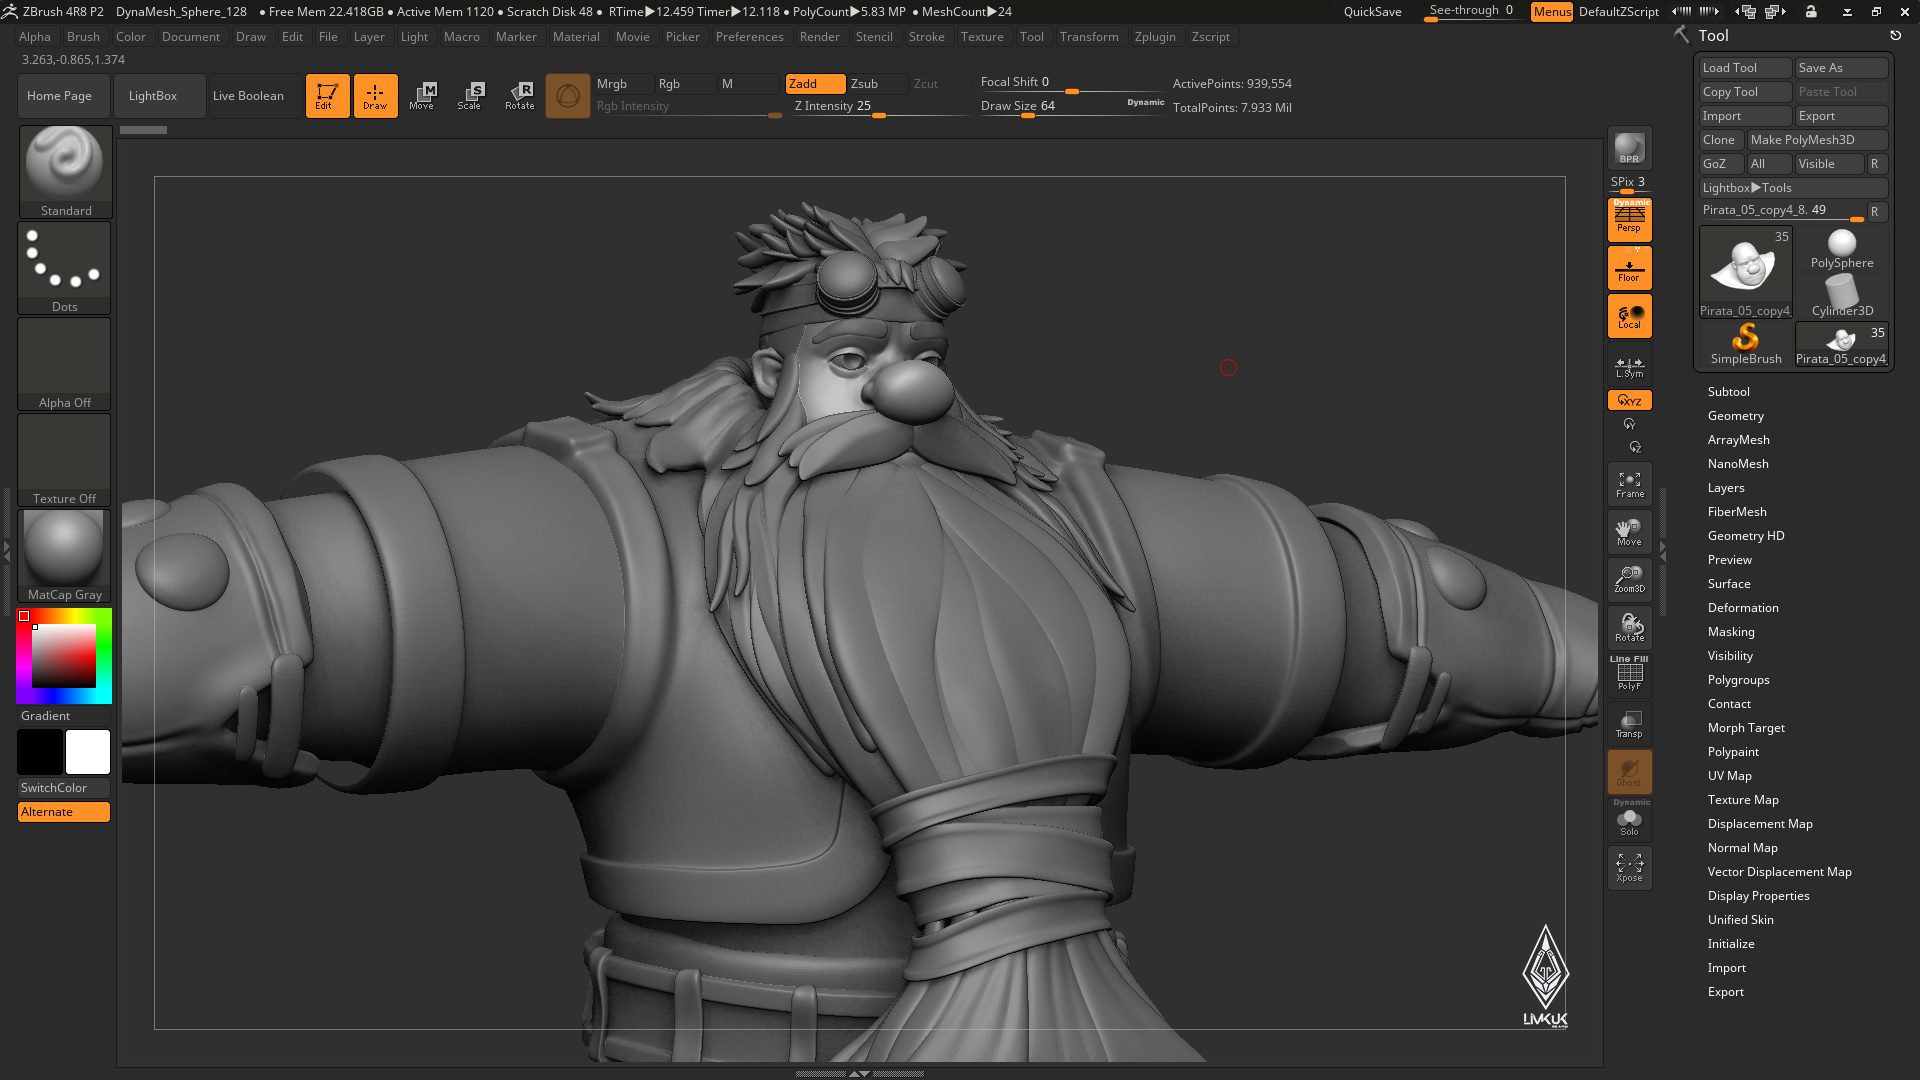Open the Brush menu
This screenshot has width=1920, height=1080.
pyautogui.click(x=83, y=37)
